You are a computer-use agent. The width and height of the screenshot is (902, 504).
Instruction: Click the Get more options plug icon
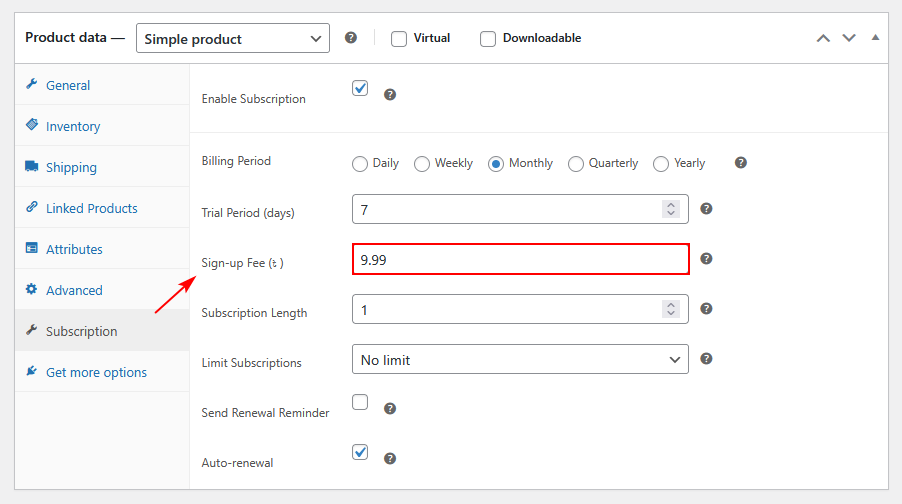coord(32,371)
